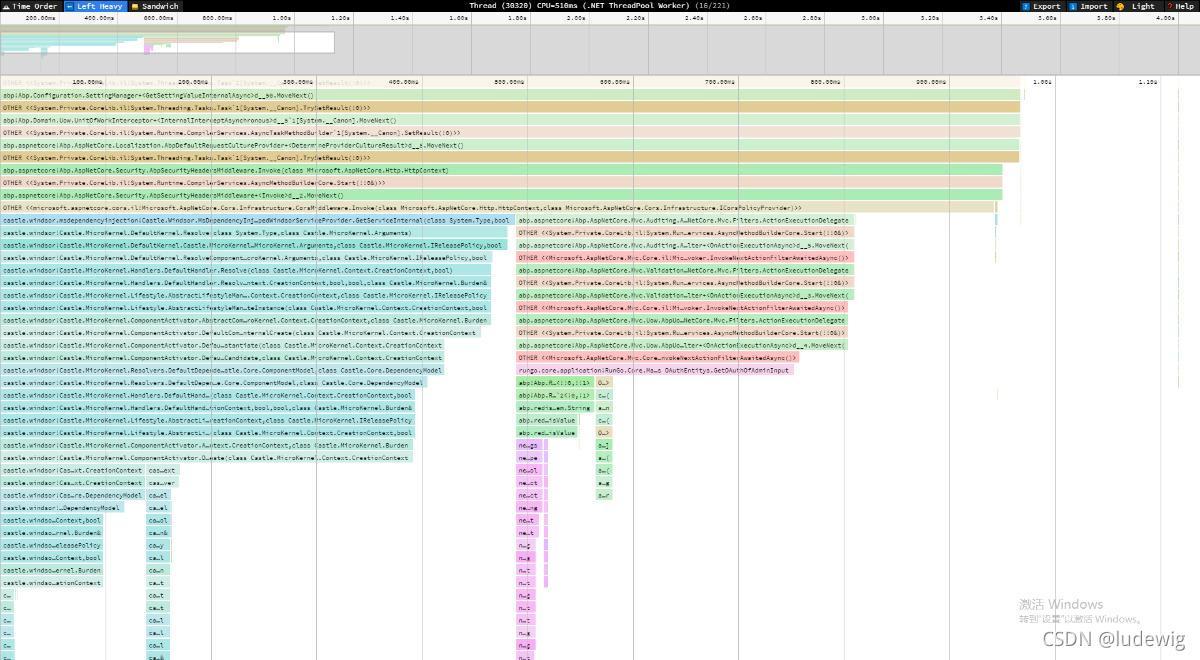Select the pink InvokeNextActionFilterAwaitedAsync frame below Uow
1200x660 pixels.
[x=658, y=358]
